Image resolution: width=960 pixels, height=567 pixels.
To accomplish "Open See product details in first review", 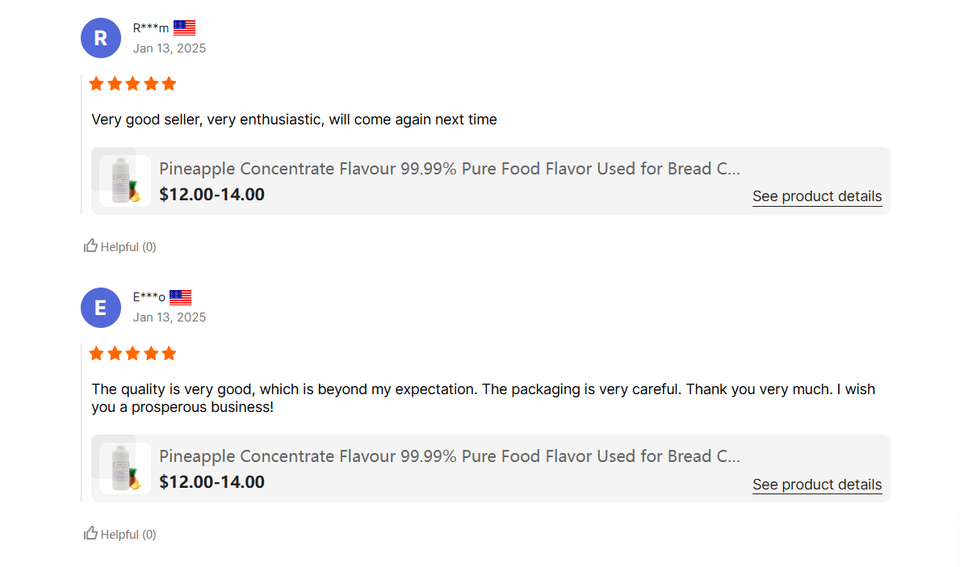I will [817, 196].
